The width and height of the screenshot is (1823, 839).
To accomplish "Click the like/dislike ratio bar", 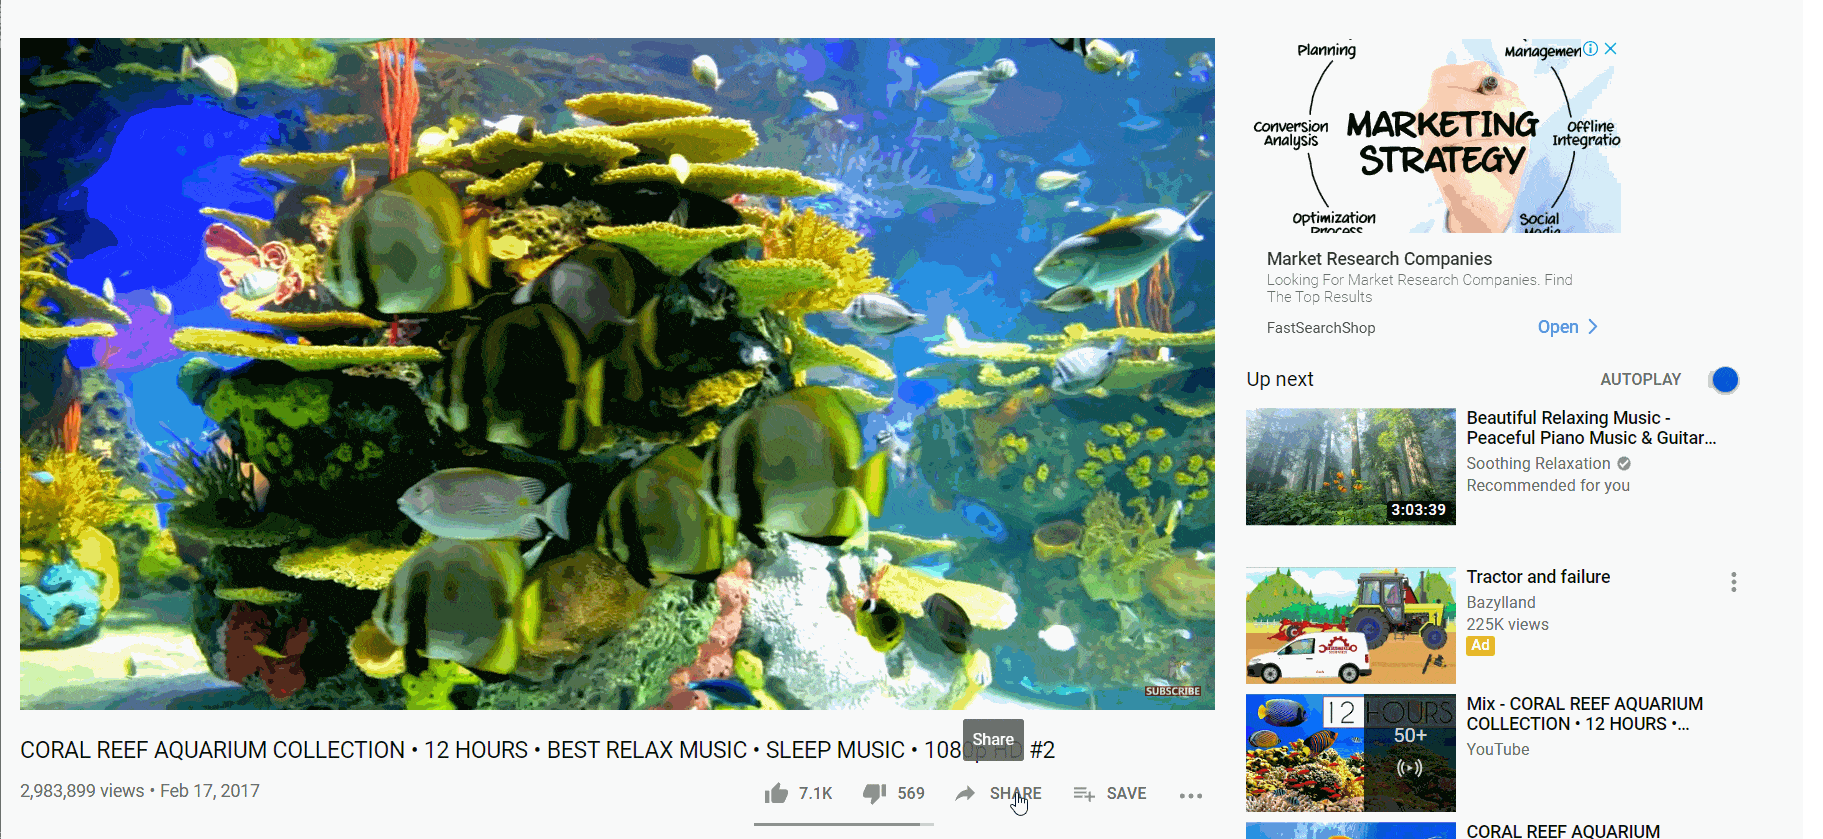I will pos(844,824).
